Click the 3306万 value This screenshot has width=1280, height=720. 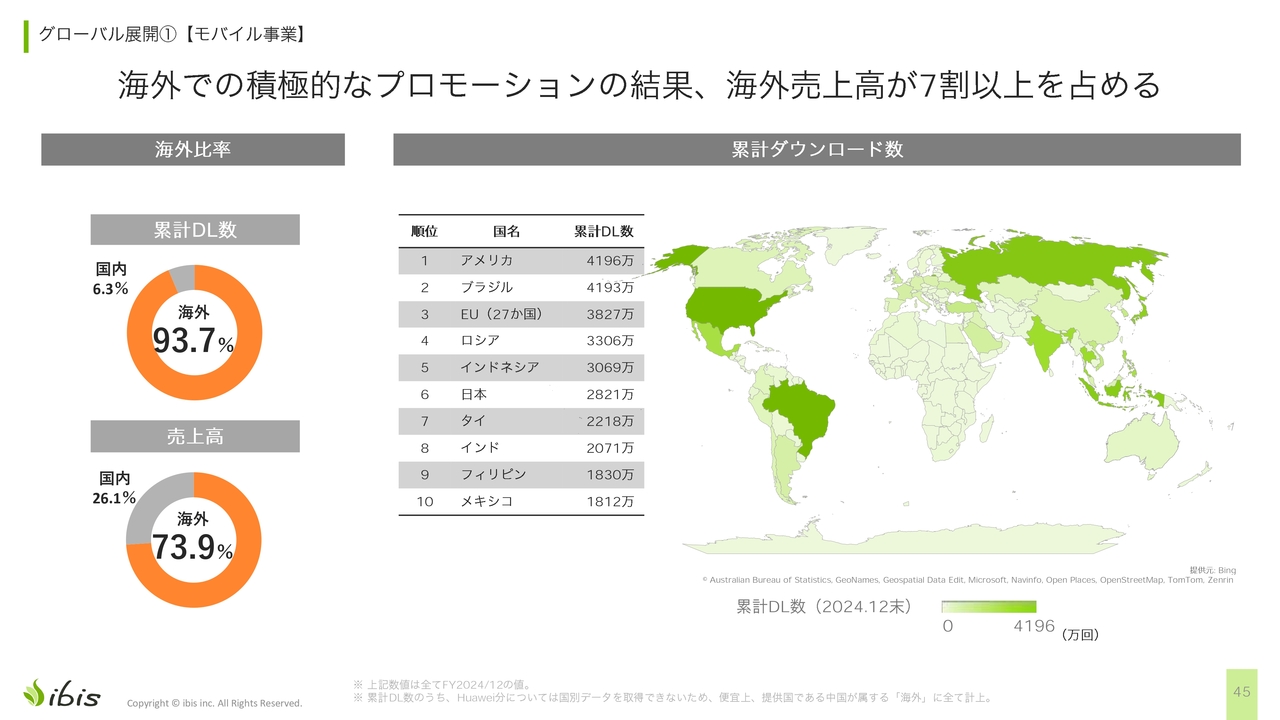coord(610,341)
